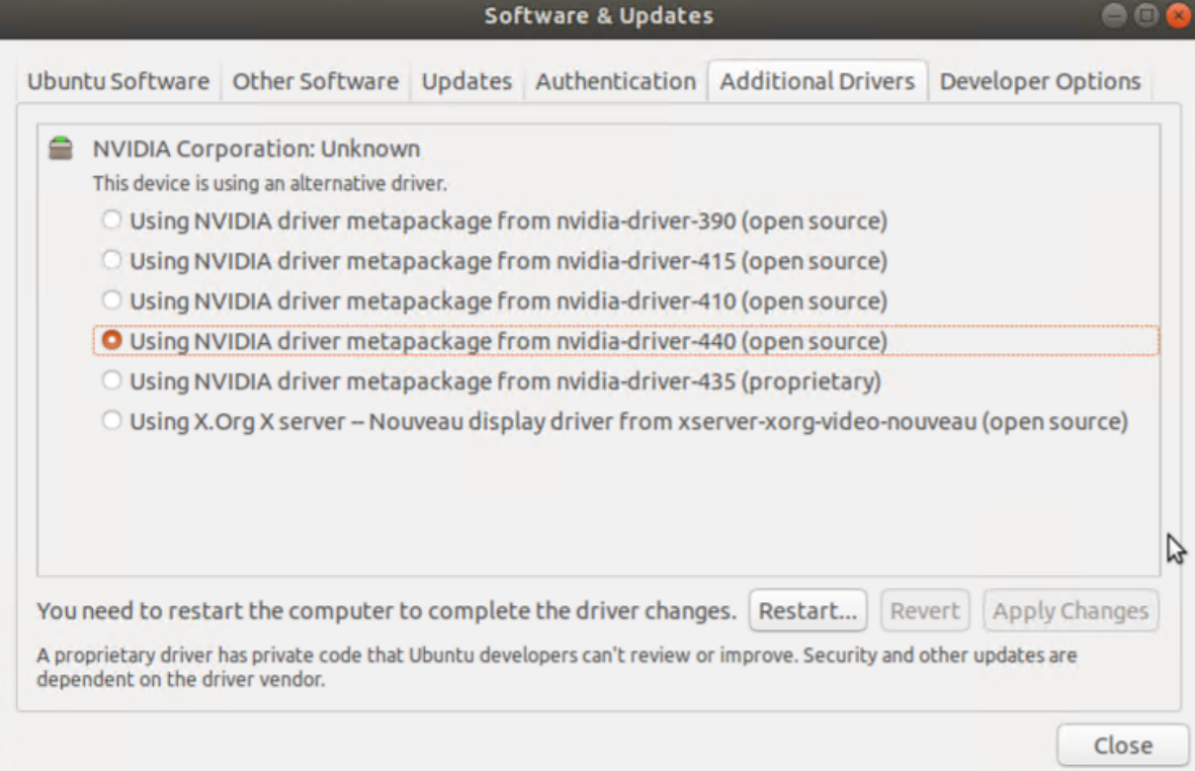Click Apply Changes button
This screenshot has width=1195, height=771.
1070,610
